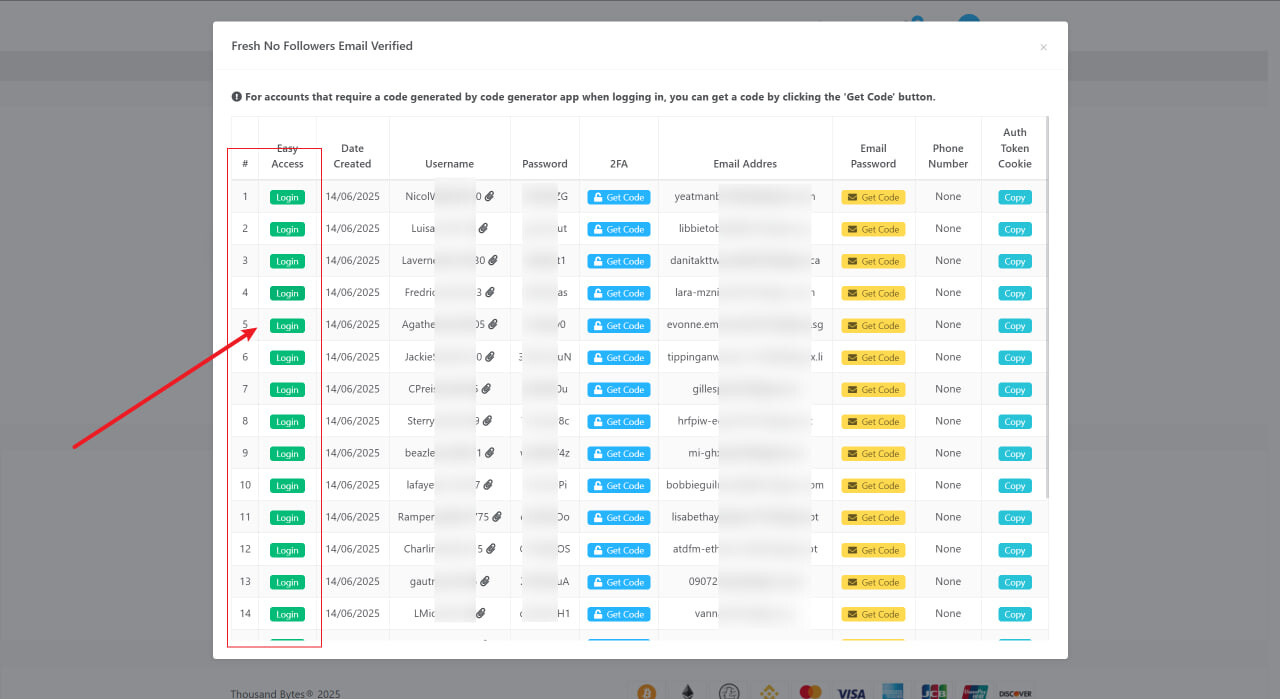Click the Email Password column header
Screen dimensions: 1280x699
click(x=873, y=156)
